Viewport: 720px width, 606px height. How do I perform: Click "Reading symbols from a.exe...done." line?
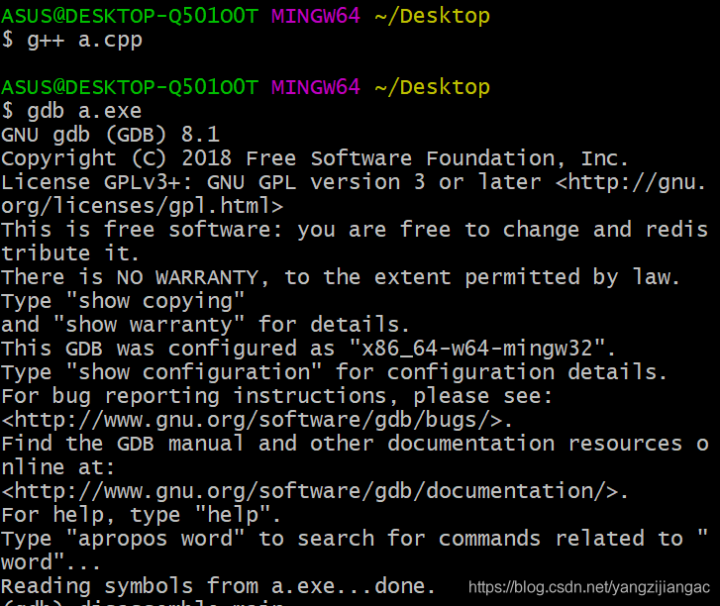219,586
